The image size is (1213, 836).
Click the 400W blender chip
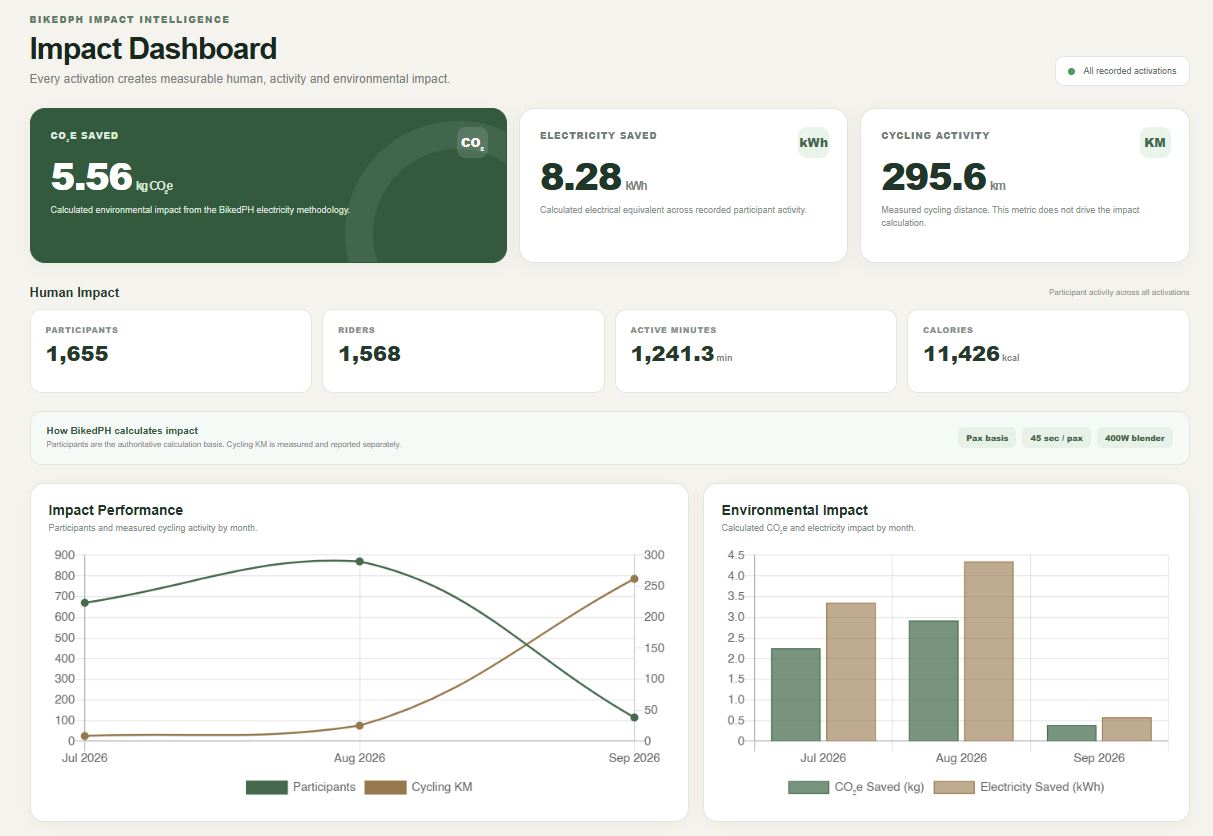pos(1134,438)
